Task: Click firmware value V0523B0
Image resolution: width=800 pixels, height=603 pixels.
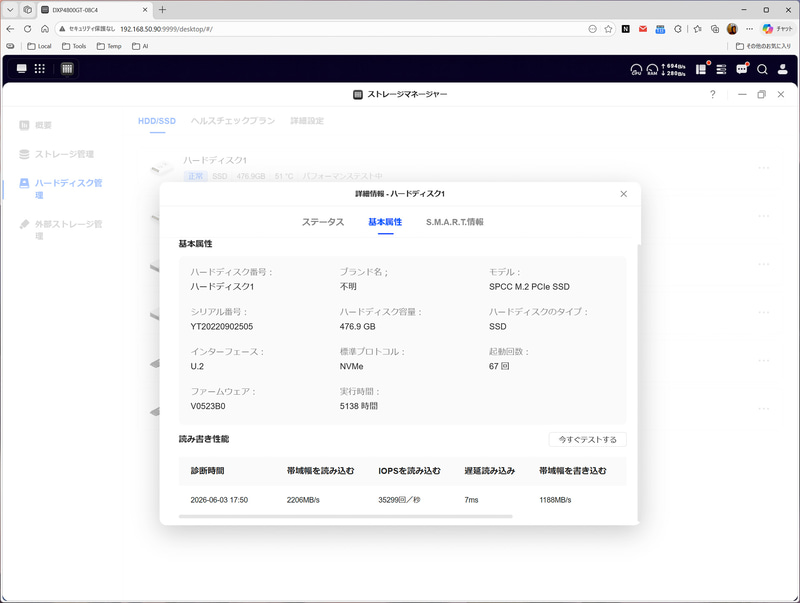Action: pos(208,406)
